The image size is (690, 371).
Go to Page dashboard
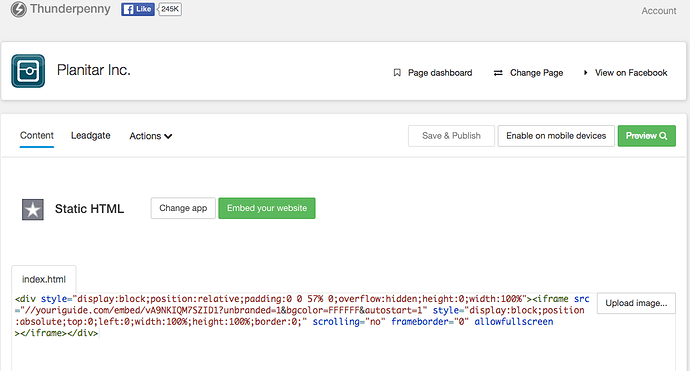pos(440,73)
